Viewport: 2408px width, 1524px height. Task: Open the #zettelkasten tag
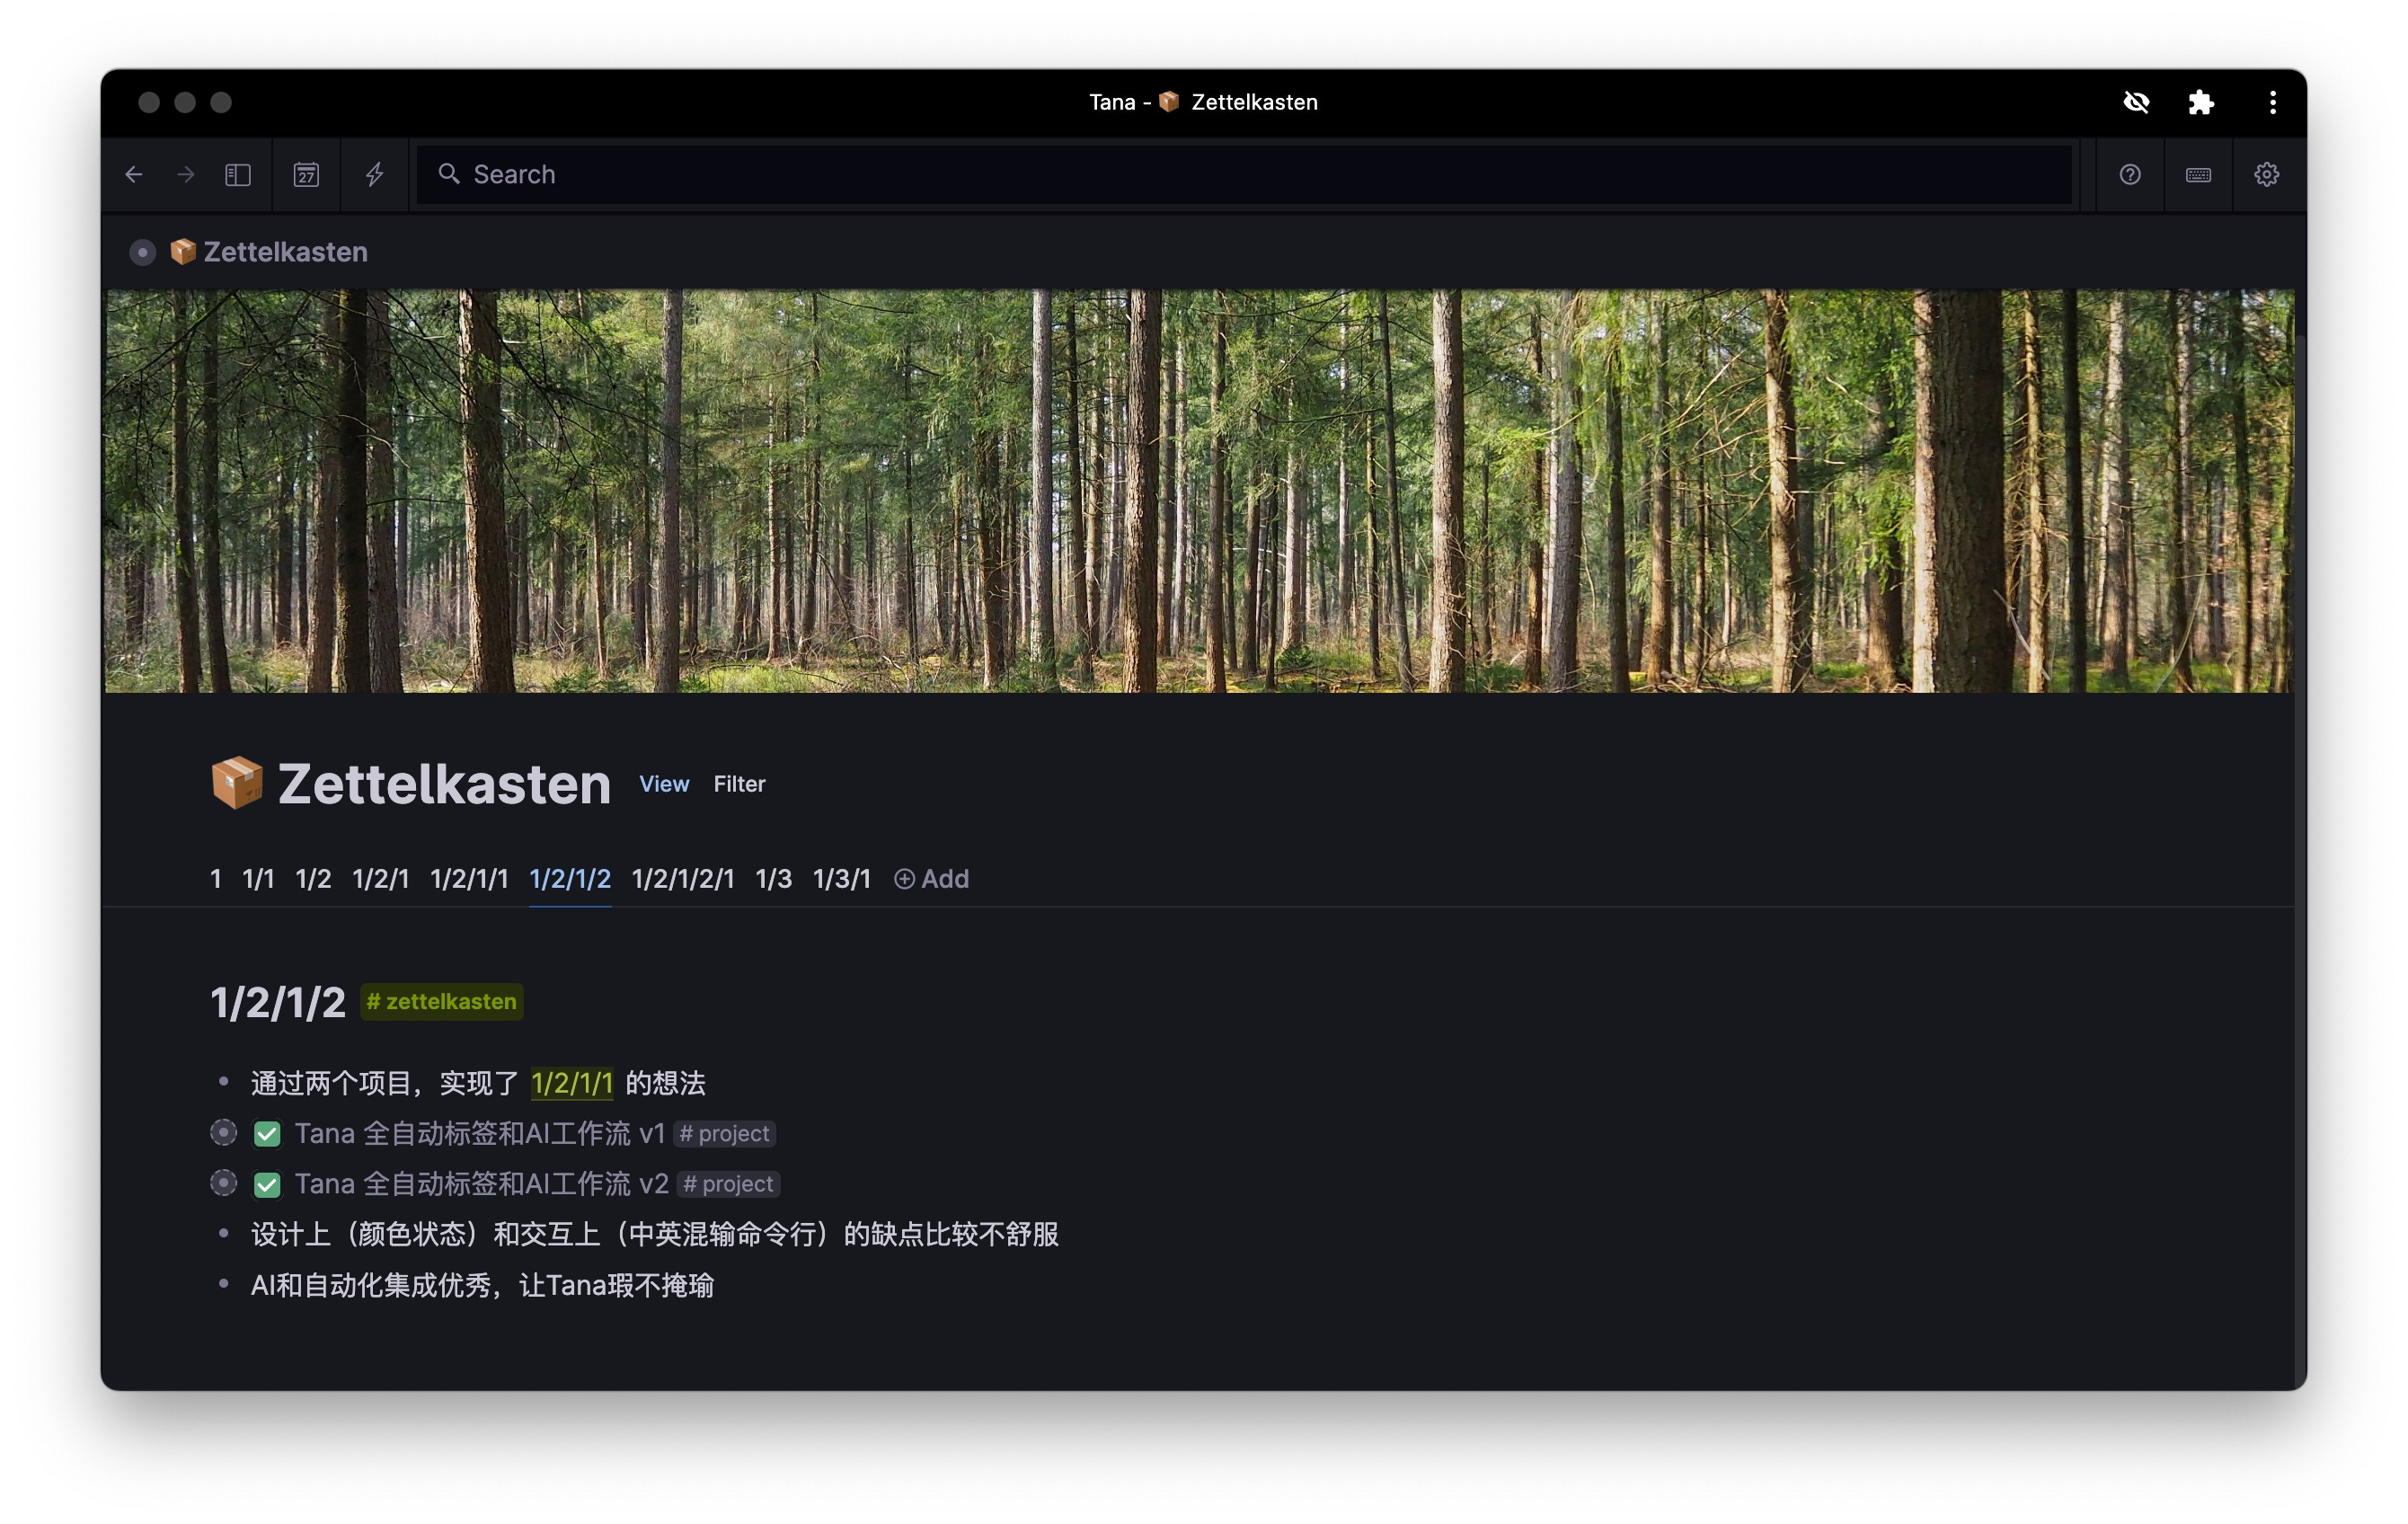[441, 1002]
